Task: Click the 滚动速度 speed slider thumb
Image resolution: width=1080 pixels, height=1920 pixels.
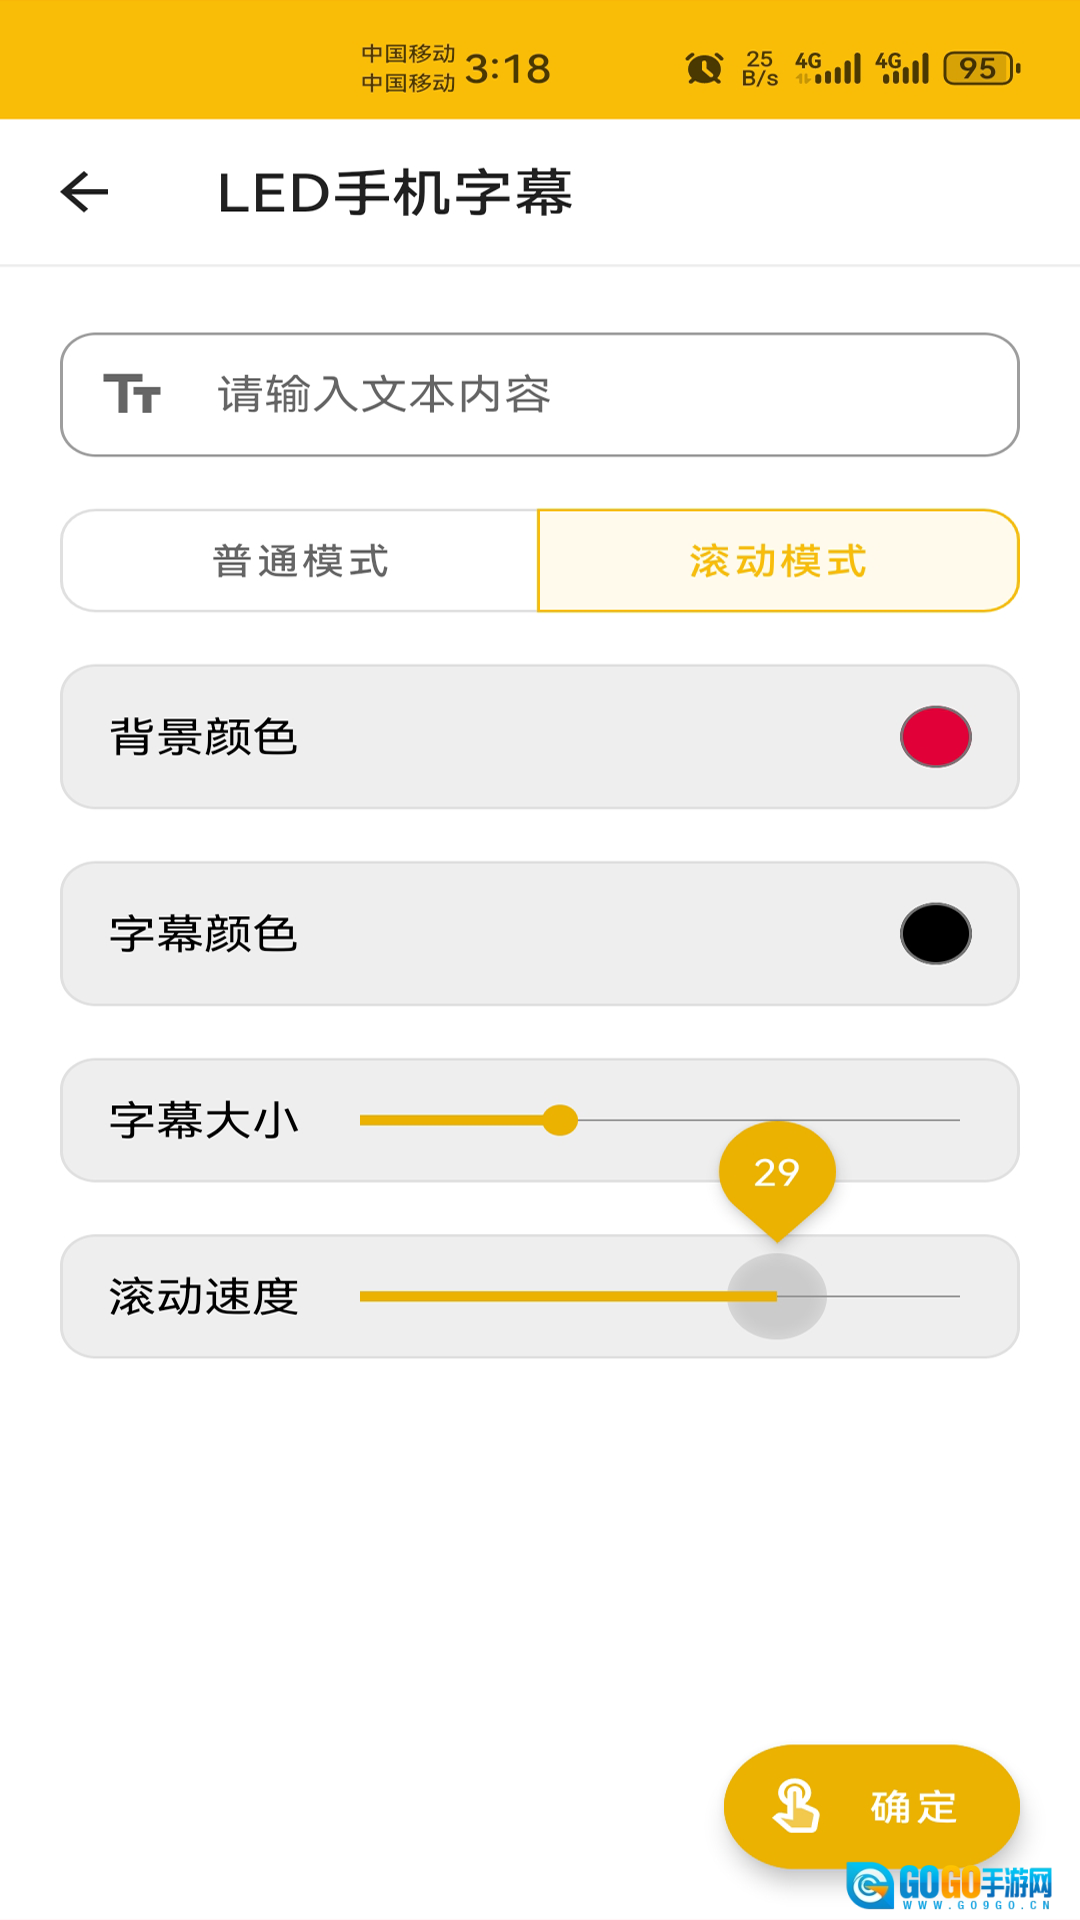Action: (777, 1296)
